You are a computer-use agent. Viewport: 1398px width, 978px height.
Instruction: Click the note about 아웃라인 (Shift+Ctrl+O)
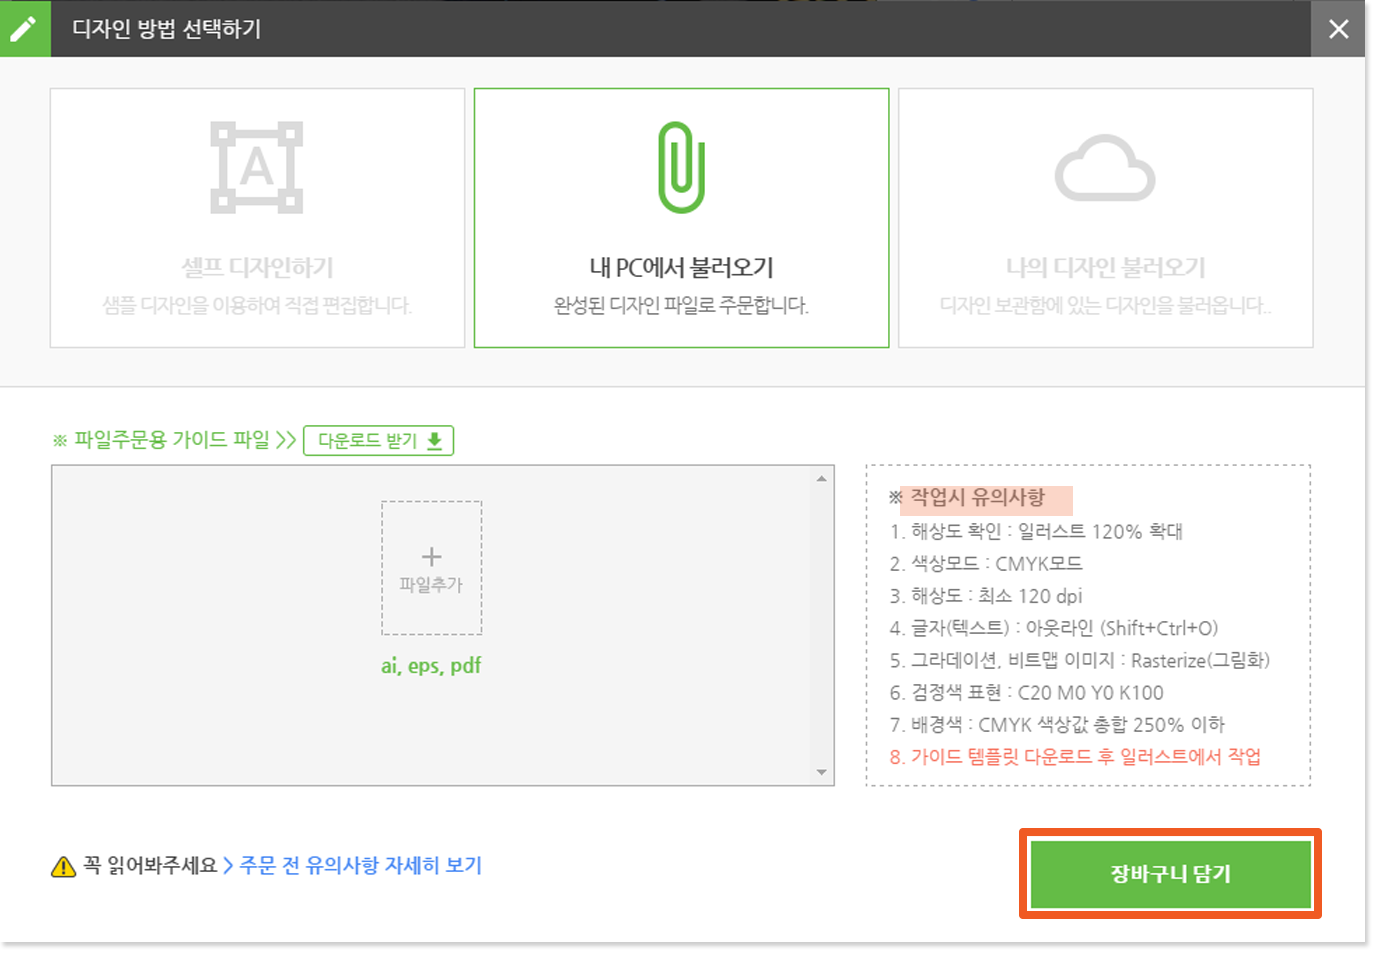coord(1054,628)
